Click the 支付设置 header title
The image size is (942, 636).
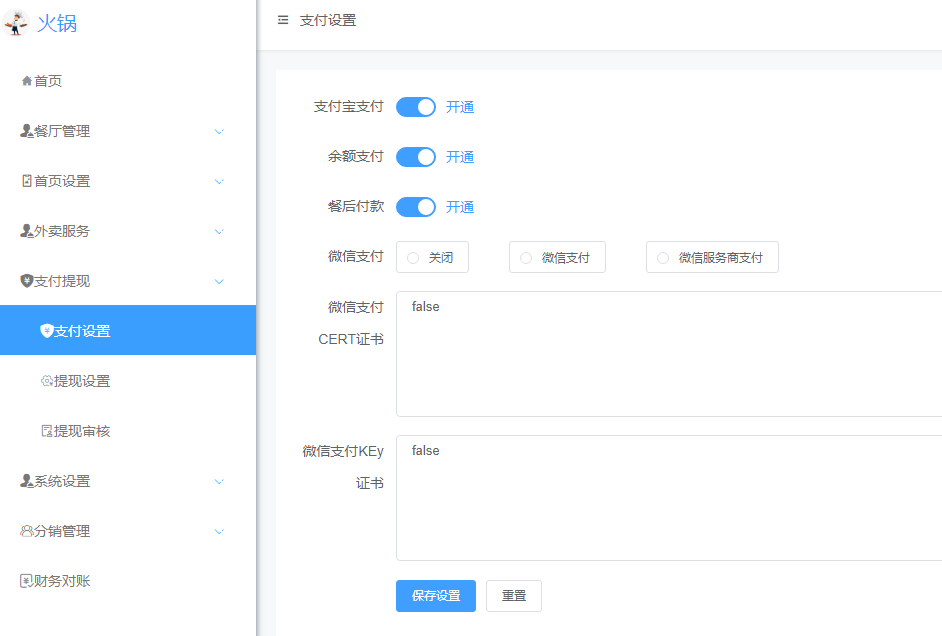pos(328,20)
